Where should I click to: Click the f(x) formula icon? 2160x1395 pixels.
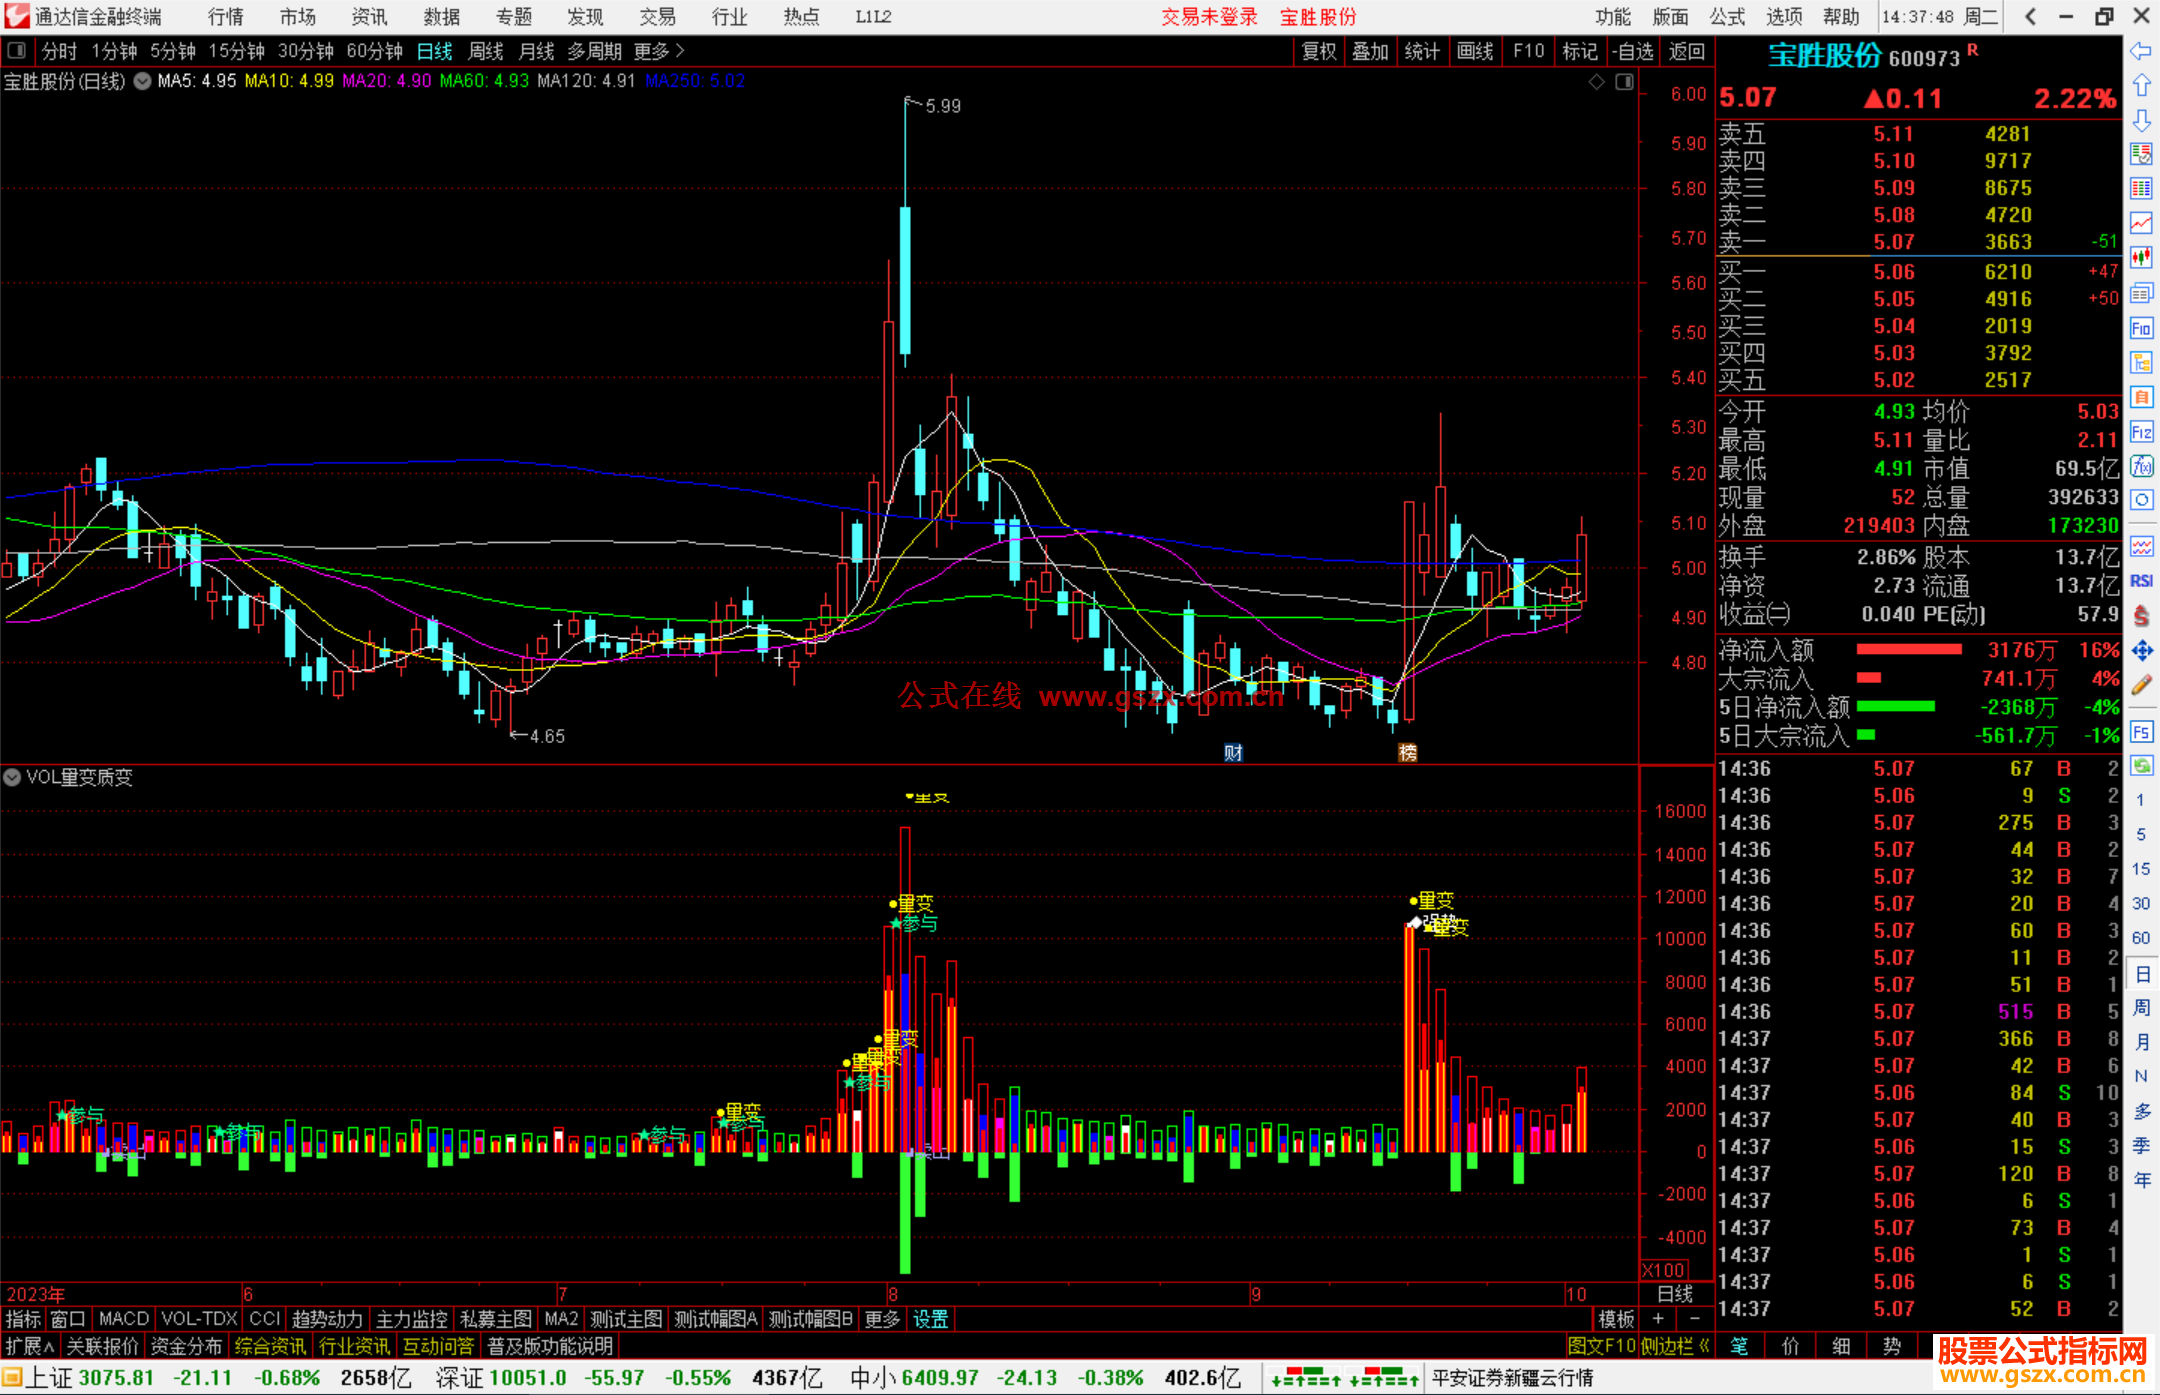tap(2141, 466)
